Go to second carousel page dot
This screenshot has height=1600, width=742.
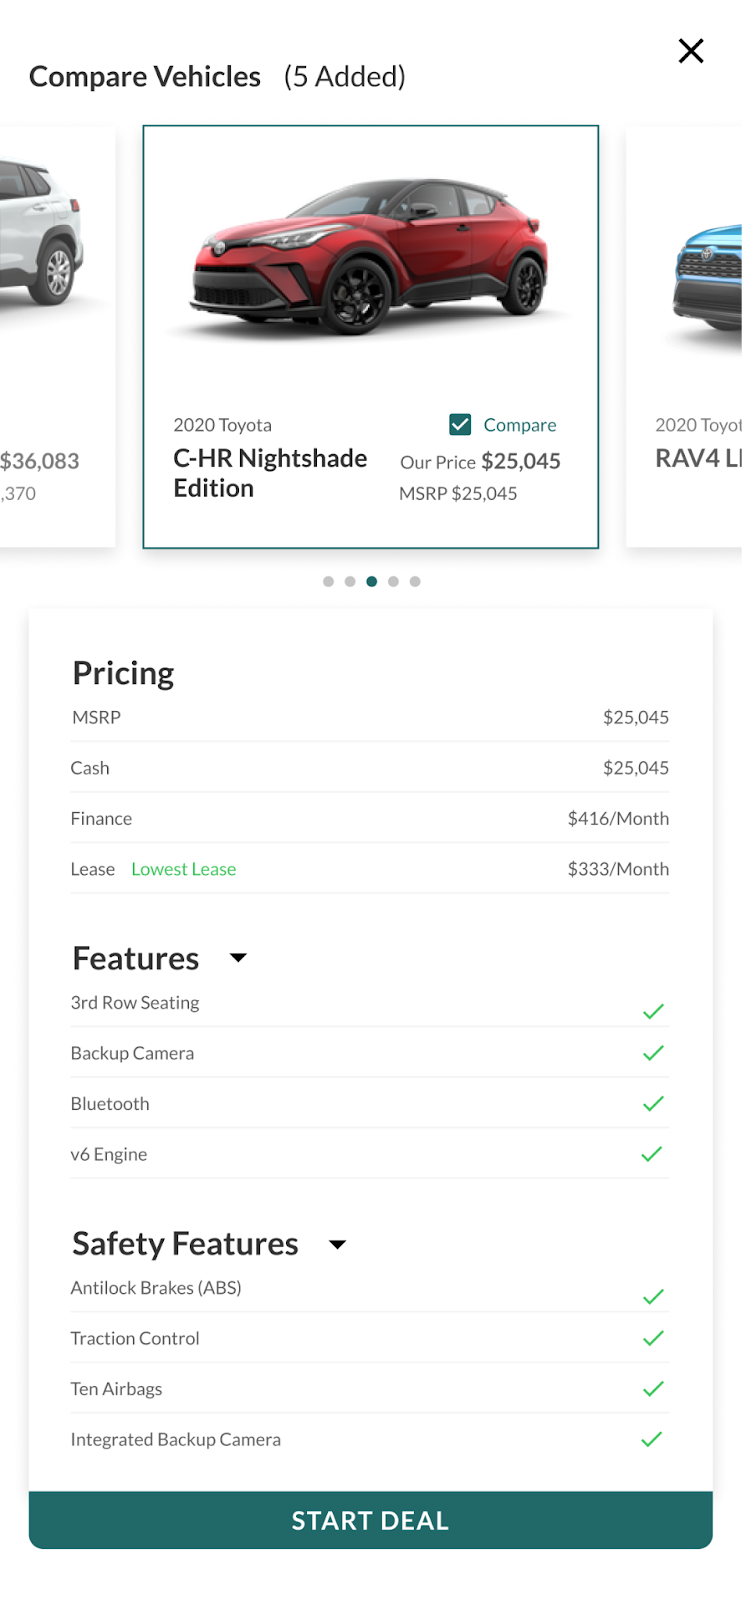350,581
